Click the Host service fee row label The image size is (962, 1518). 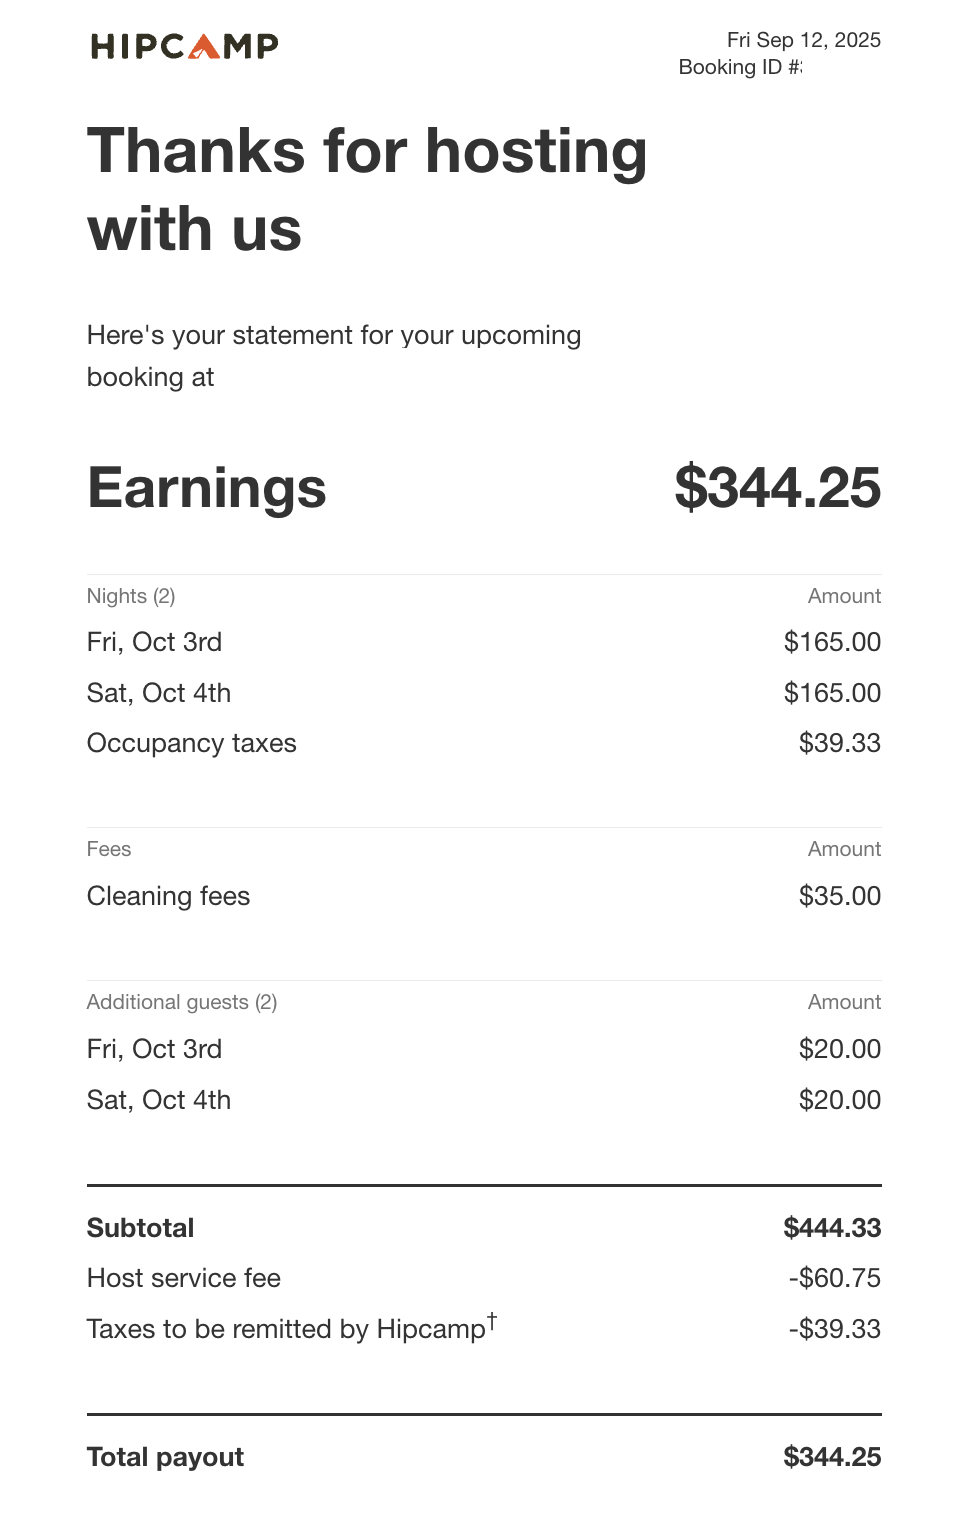coord(184,1278)
